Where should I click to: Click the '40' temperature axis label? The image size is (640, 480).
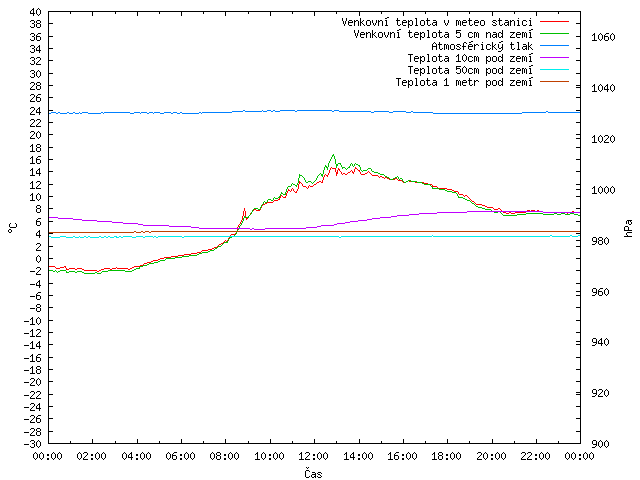(x=36, y=12)
